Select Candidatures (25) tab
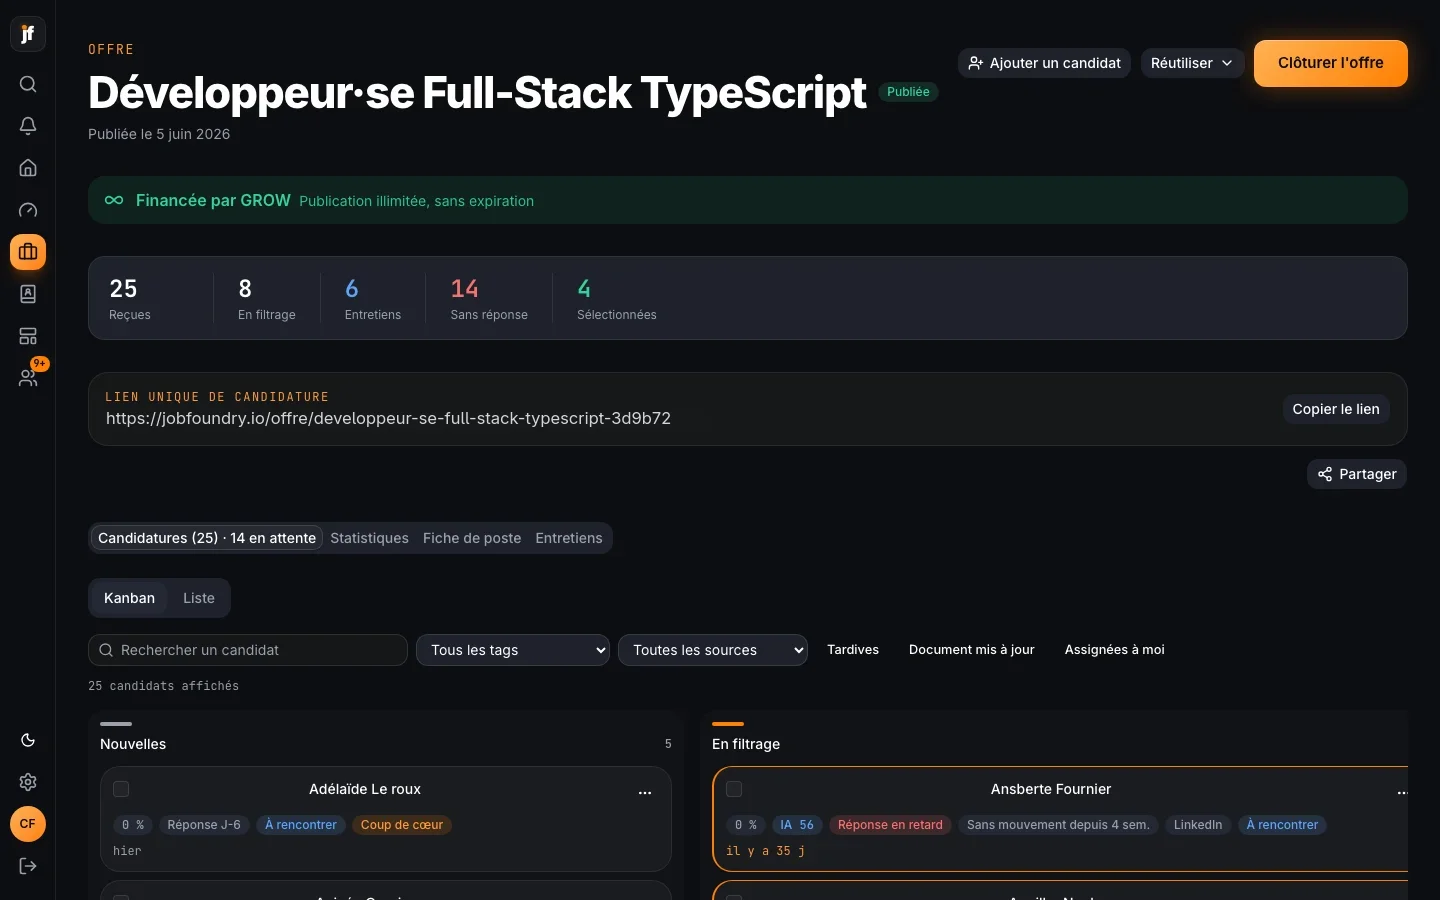The image size is (1440, 900). pos(207,538)
